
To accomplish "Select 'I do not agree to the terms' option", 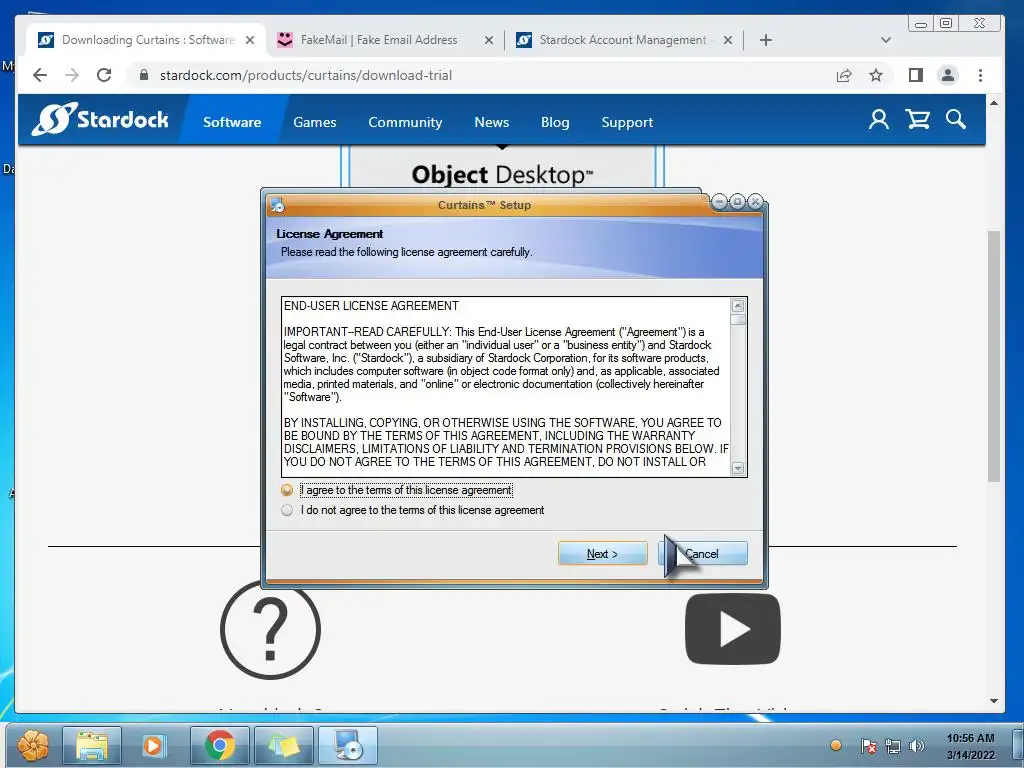I will [287, 510].
